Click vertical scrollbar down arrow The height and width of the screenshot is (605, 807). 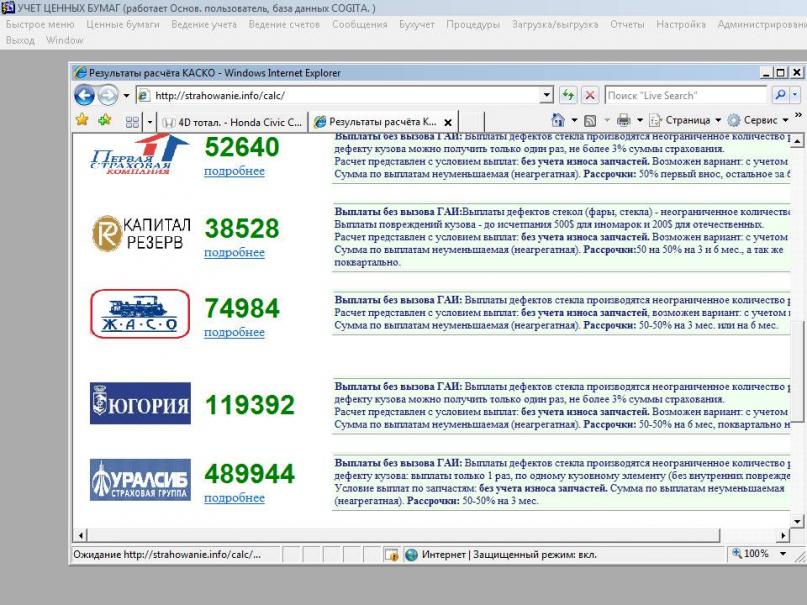(797, 522)
